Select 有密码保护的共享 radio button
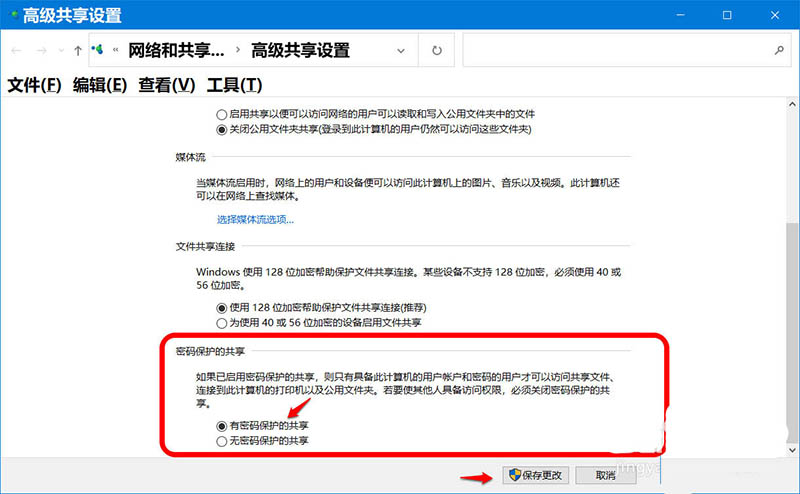The image size is (800, 494). pyautogui.click(x=221, y=426)
